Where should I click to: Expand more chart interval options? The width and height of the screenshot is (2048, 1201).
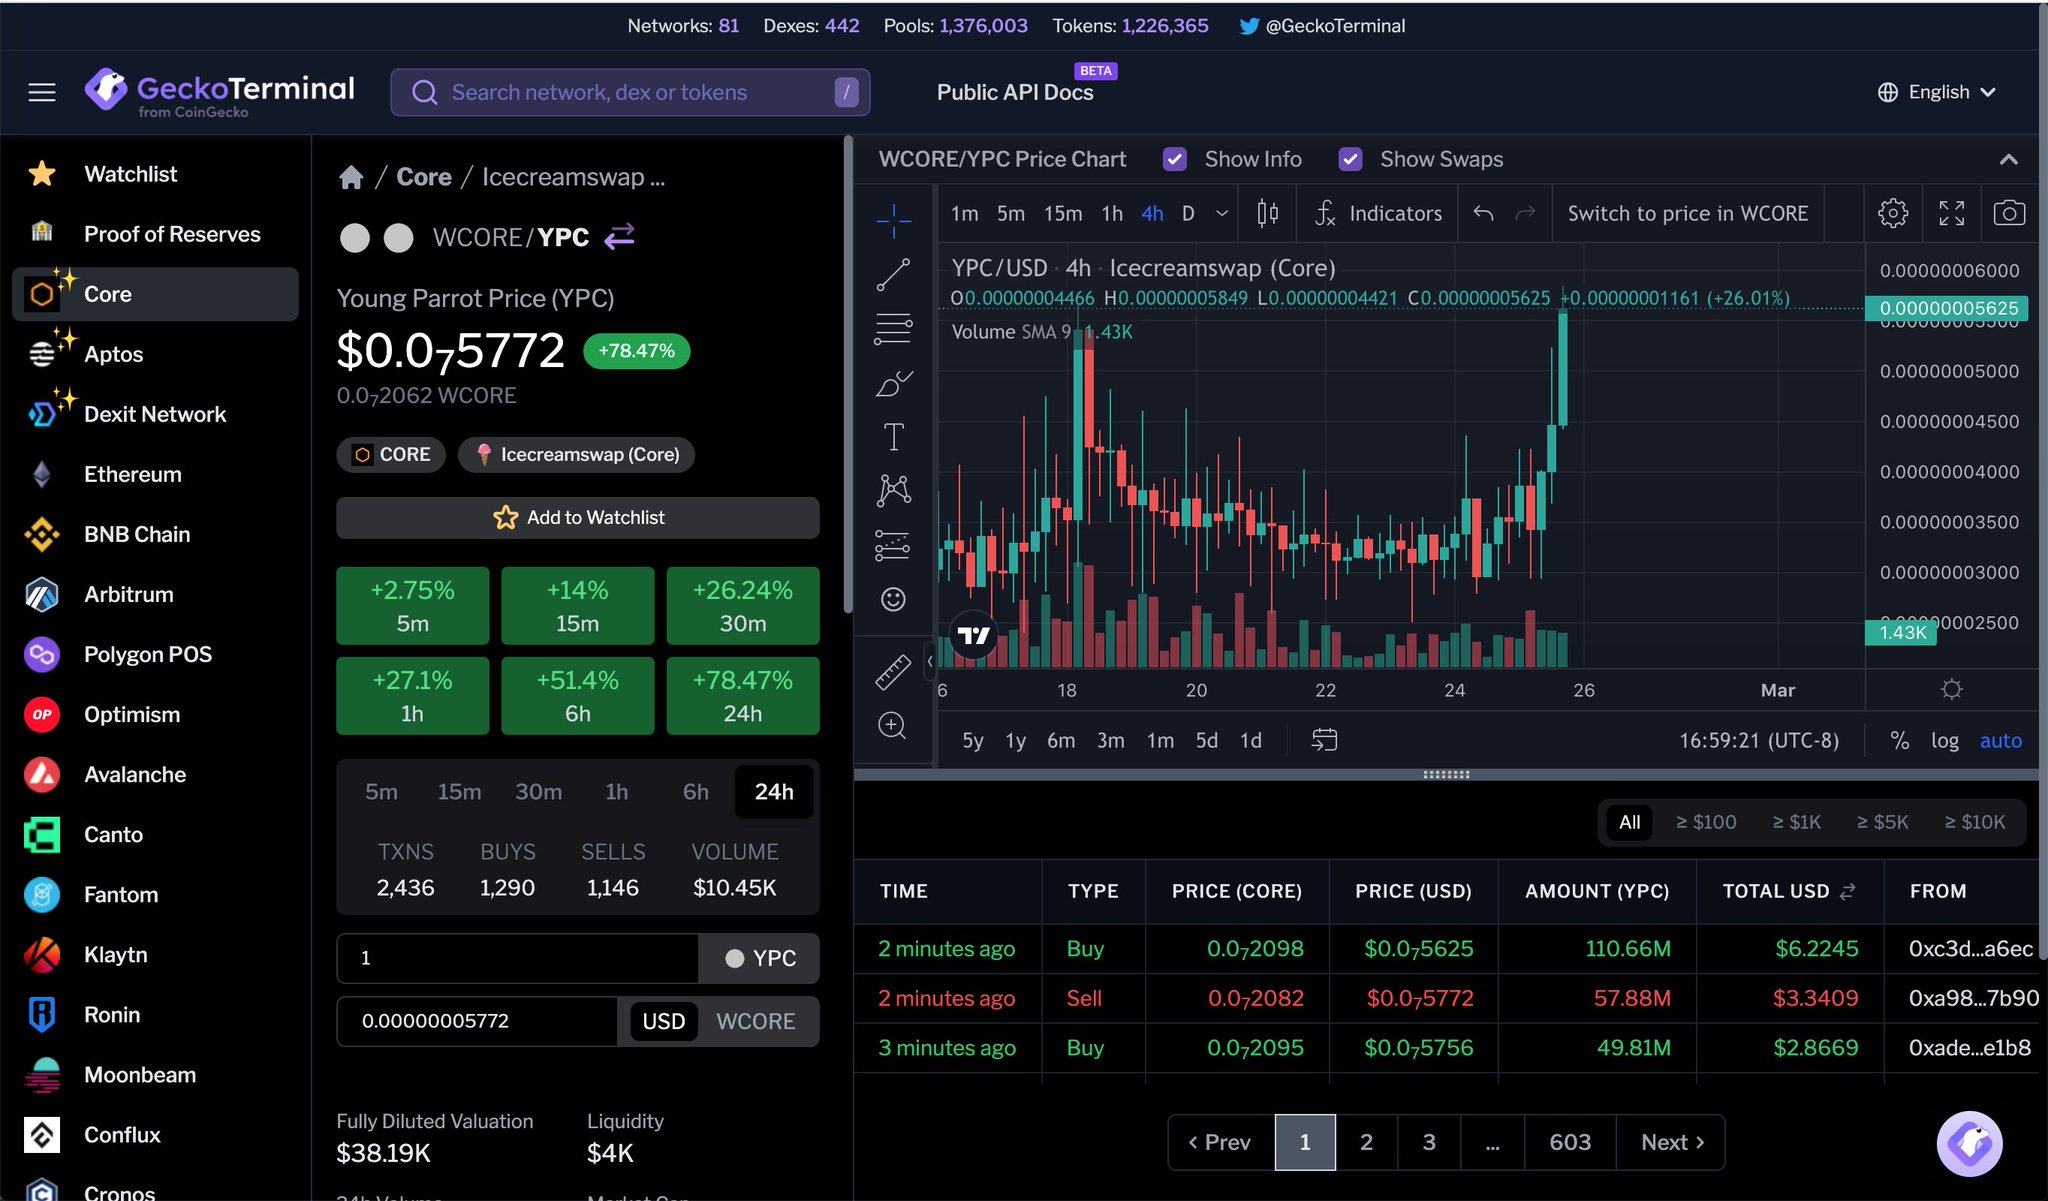[x=1222, y=213]
